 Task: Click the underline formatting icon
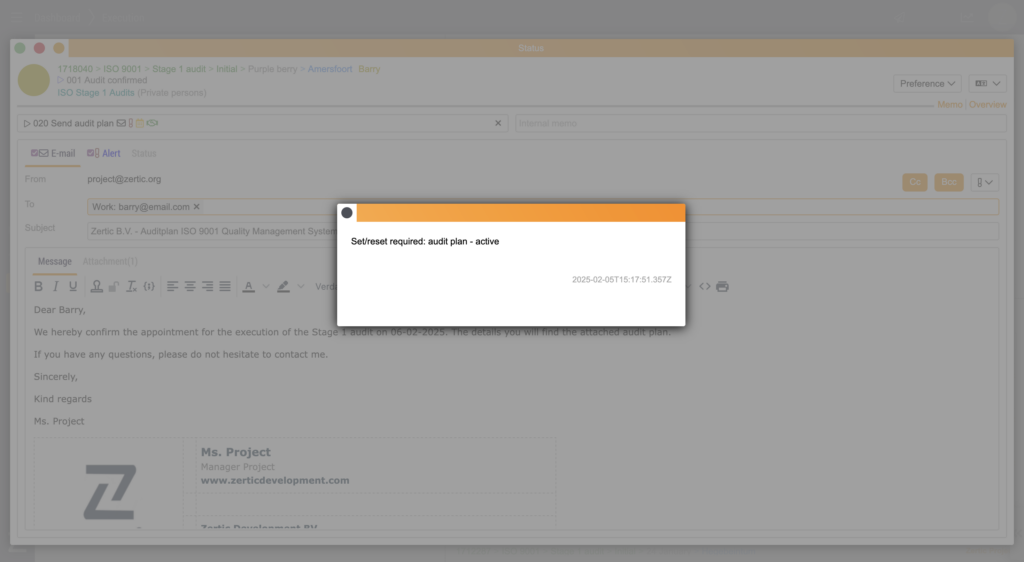(x=73, y=287)
